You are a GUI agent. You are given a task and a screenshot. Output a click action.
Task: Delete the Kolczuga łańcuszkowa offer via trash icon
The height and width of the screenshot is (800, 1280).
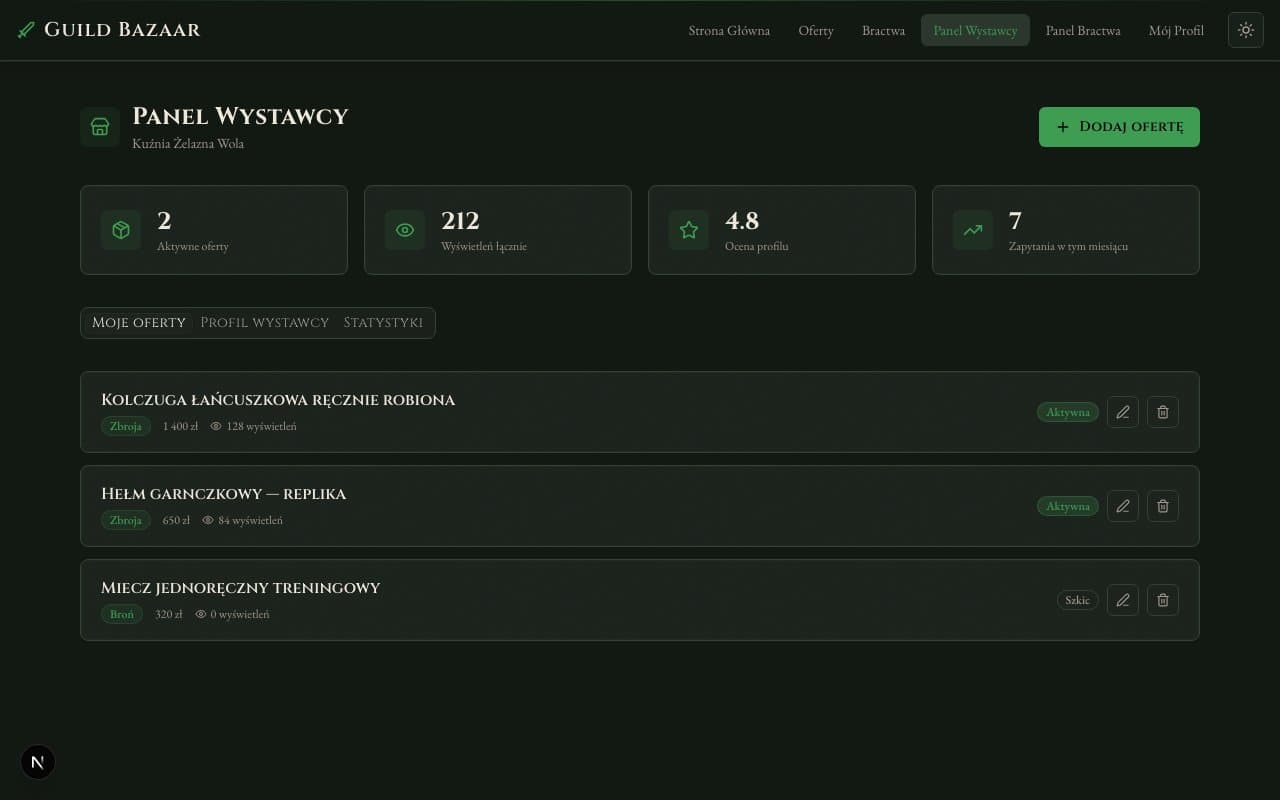coord(1163,412)
